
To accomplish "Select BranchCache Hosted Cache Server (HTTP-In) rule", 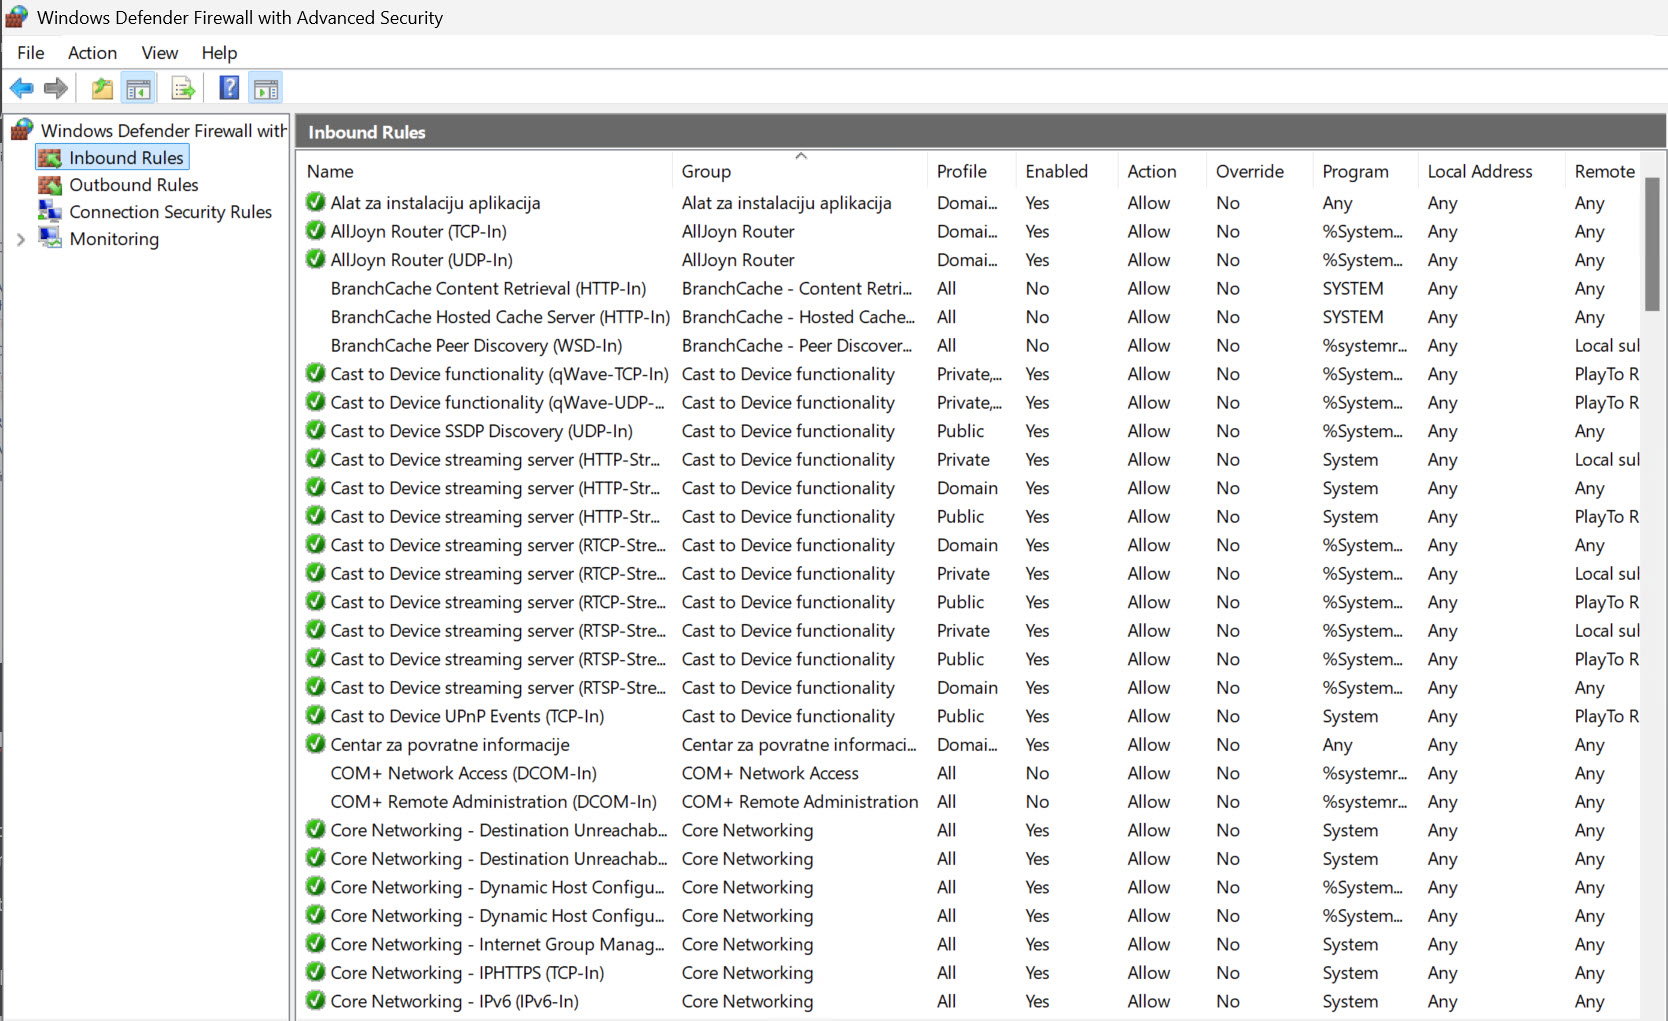I will (x=500, y=317).
